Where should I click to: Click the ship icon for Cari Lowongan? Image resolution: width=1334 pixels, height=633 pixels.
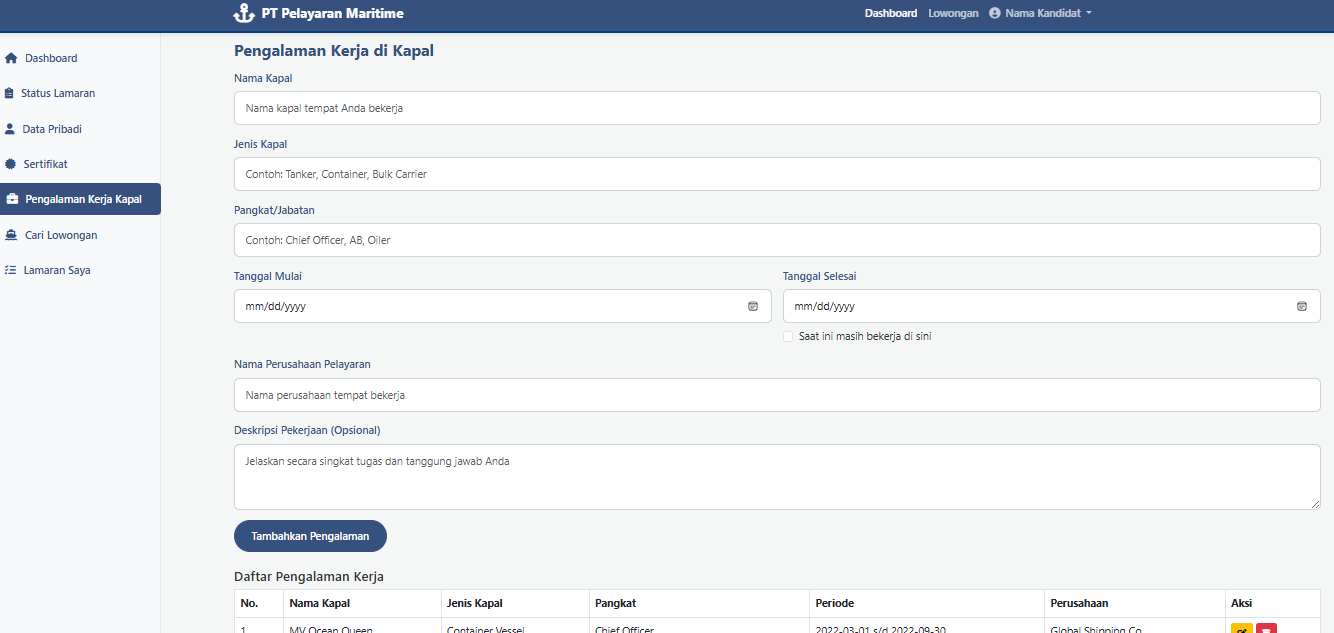pos(11,235)
